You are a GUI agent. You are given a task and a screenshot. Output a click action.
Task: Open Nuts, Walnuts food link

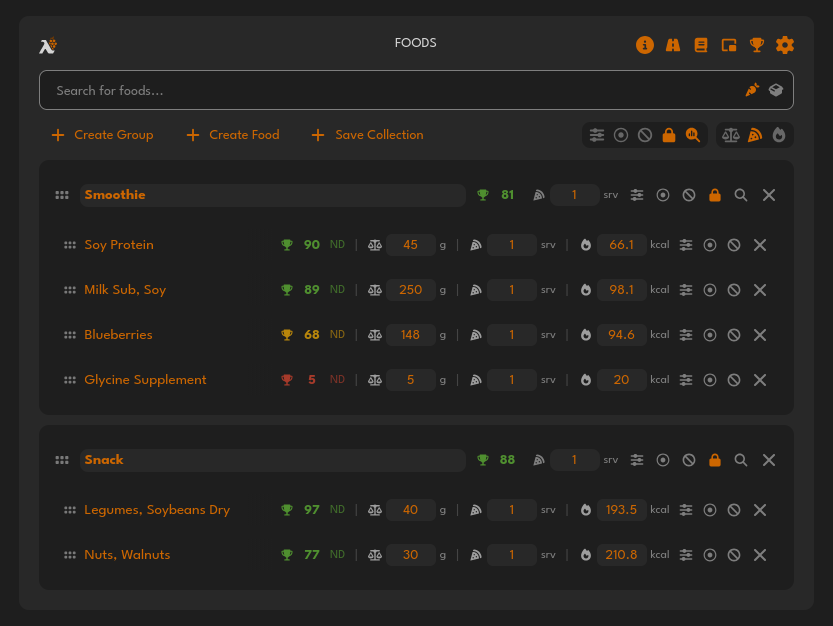click(x=127, y=555)
